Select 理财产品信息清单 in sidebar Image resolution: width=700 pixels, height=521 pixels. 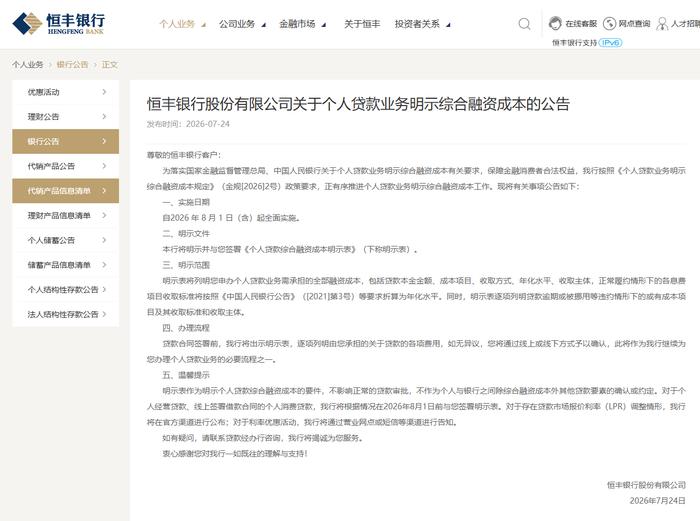pyautogui.click(x=66, y=215)
